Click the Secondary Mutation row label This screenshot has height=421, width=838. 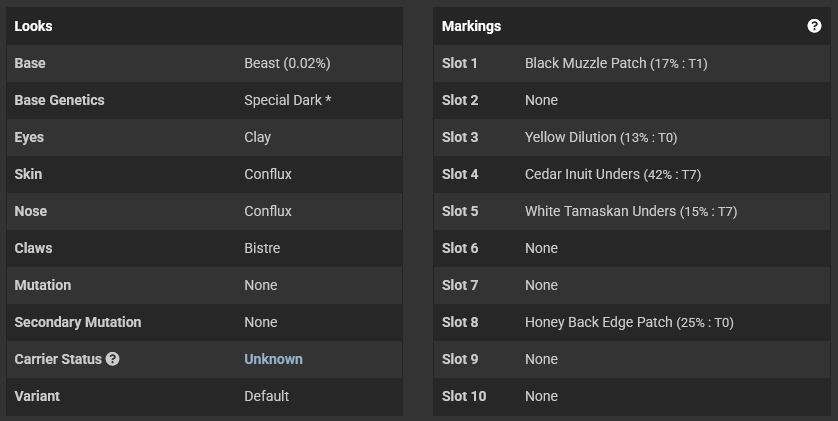[x=78, y=322]
